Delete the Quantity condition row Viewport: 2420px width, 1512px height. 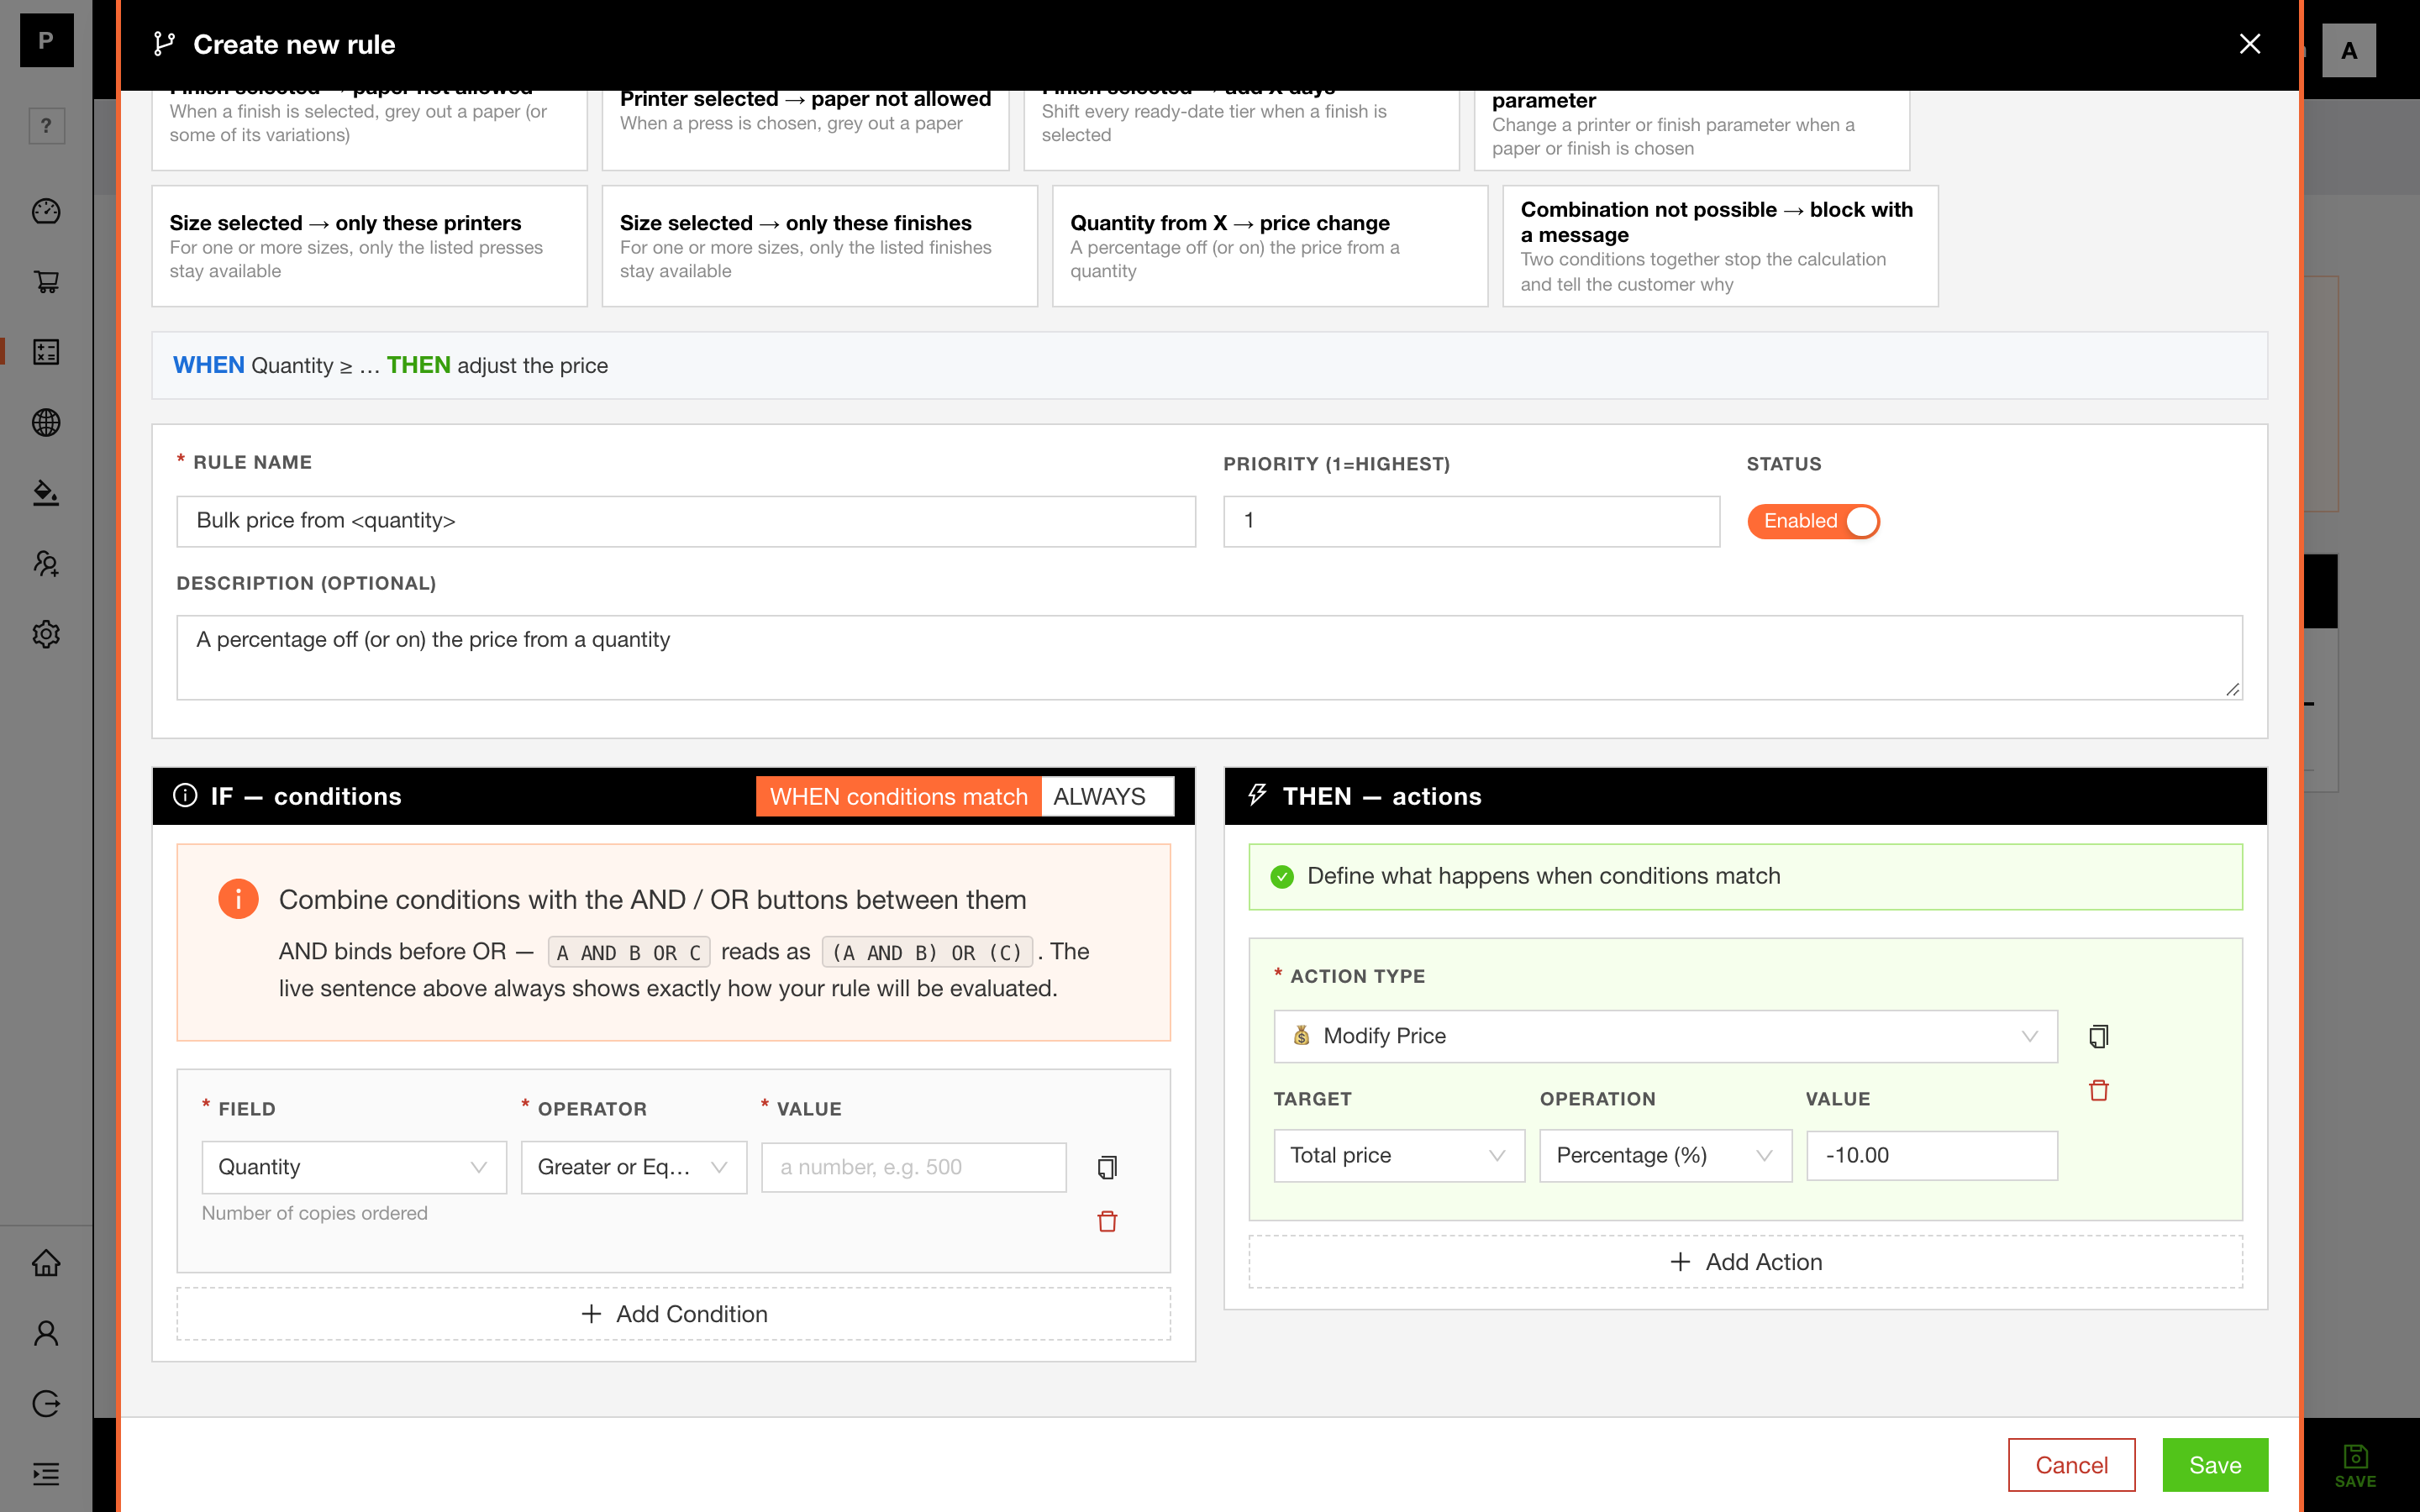click(x=1107, y=1221)
